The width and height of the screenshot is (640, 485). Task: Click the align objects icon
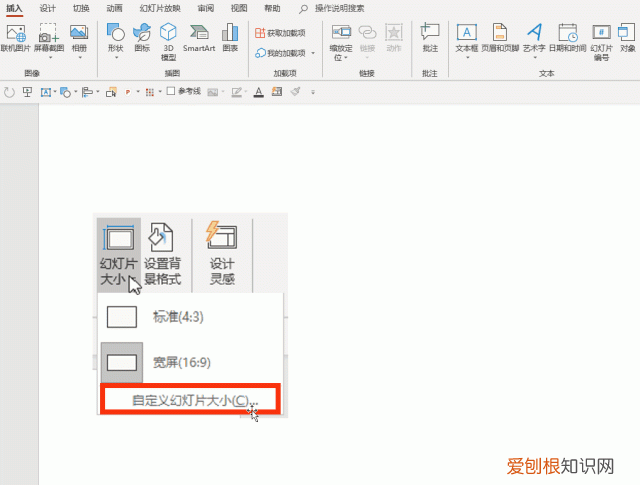pos(87,92)
